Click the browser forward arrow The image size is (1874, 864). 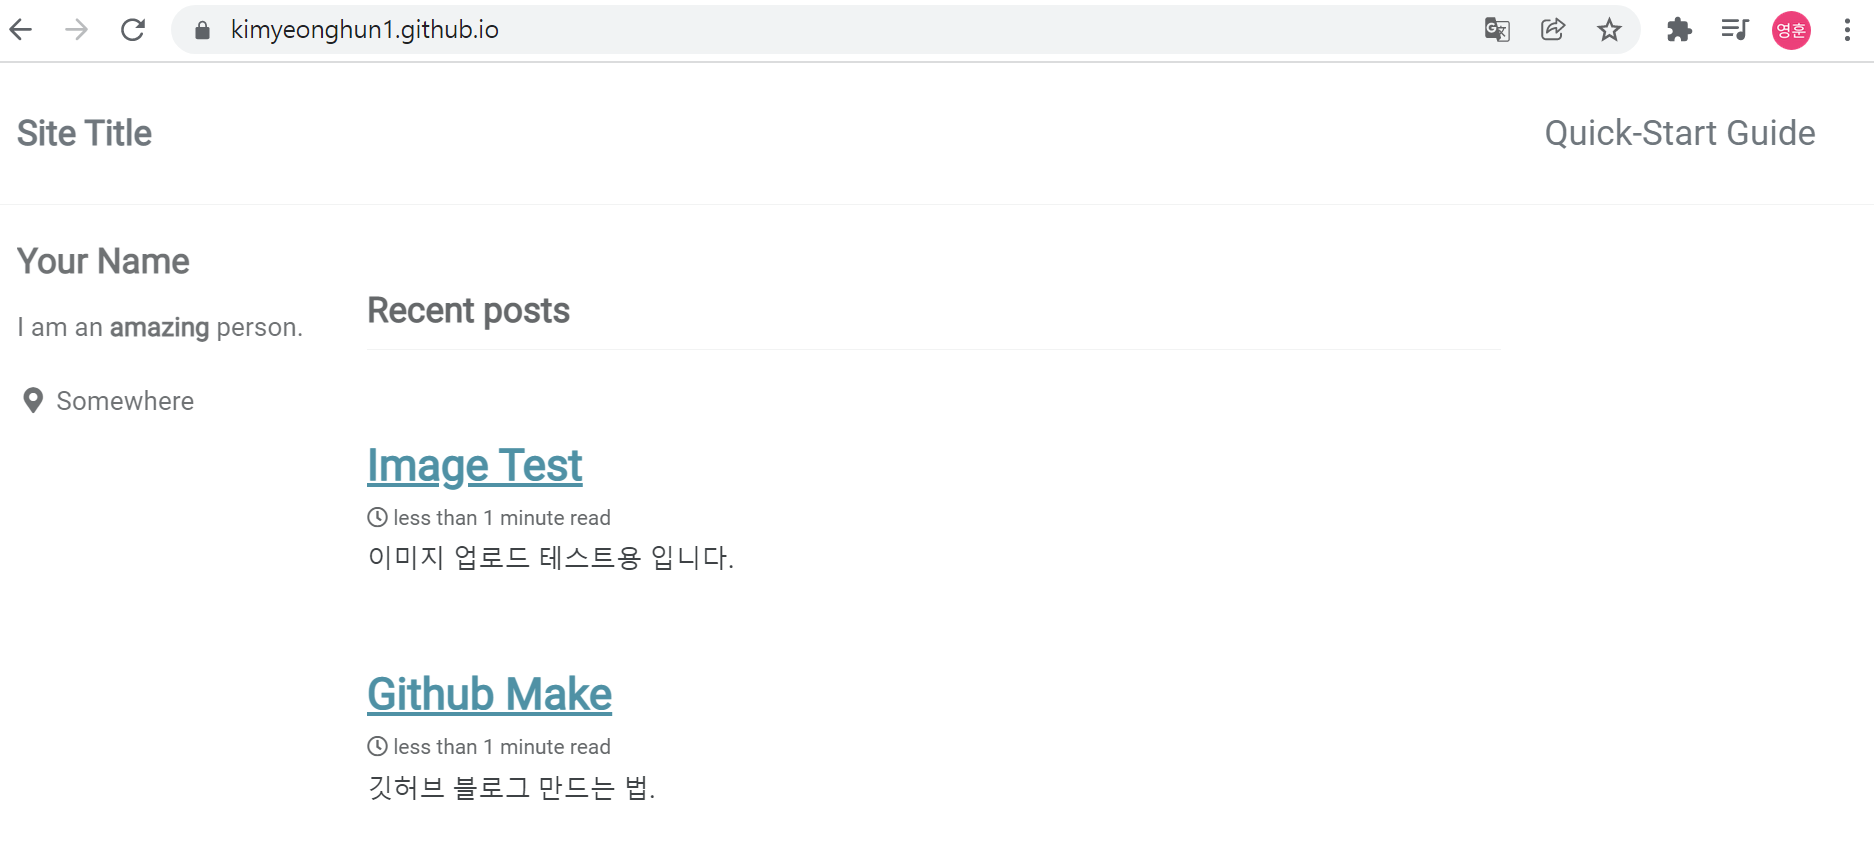coord(76,30)
